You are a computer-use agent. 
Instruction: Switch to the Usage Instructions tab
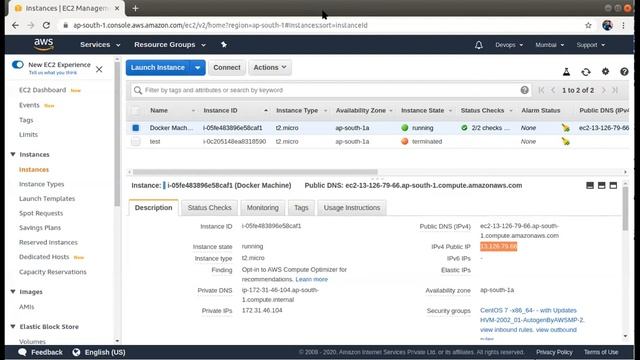pyautogui.click(x=352, y=208)
